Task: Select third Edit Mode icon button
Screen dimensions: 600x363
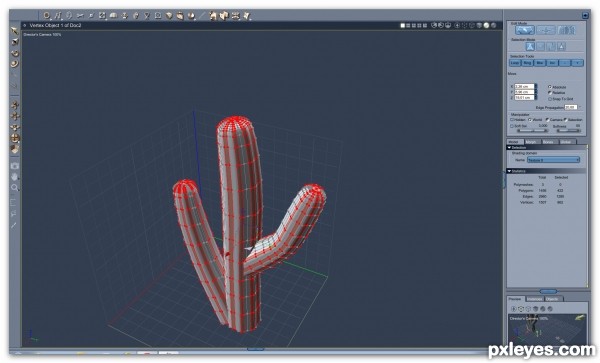Action: click(x=567, y=30)
